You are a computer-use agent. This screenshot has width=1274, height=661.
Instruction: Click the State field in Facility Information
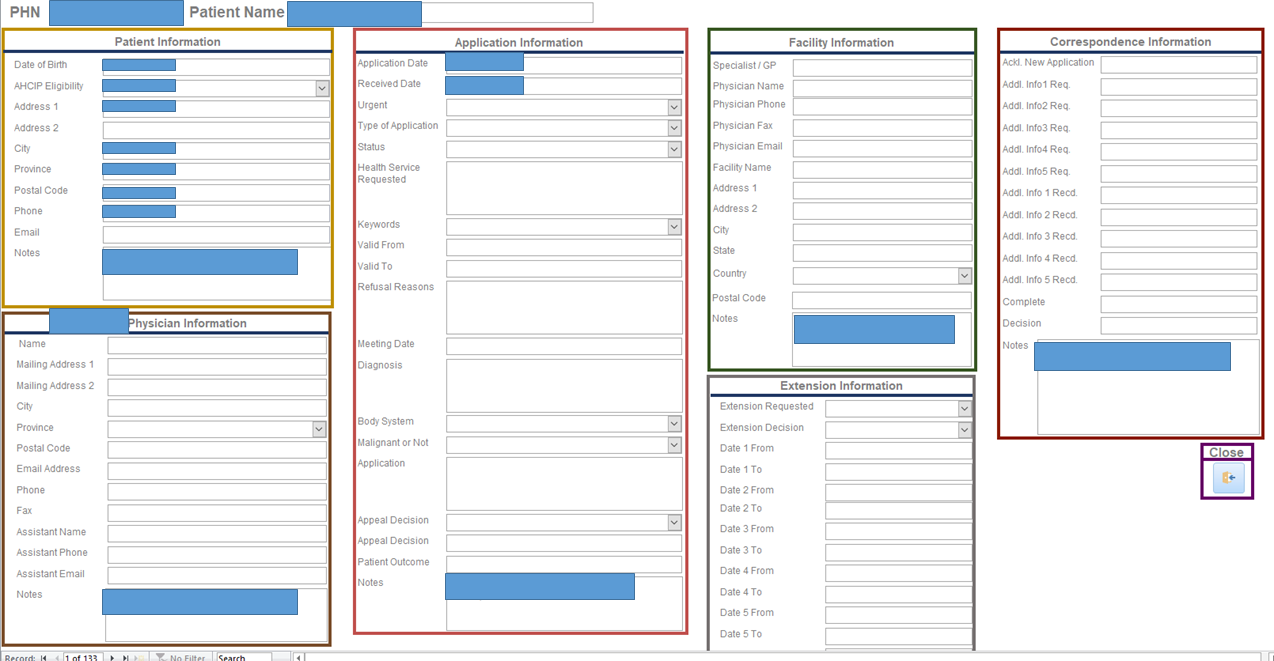click(x=882, y=253)
